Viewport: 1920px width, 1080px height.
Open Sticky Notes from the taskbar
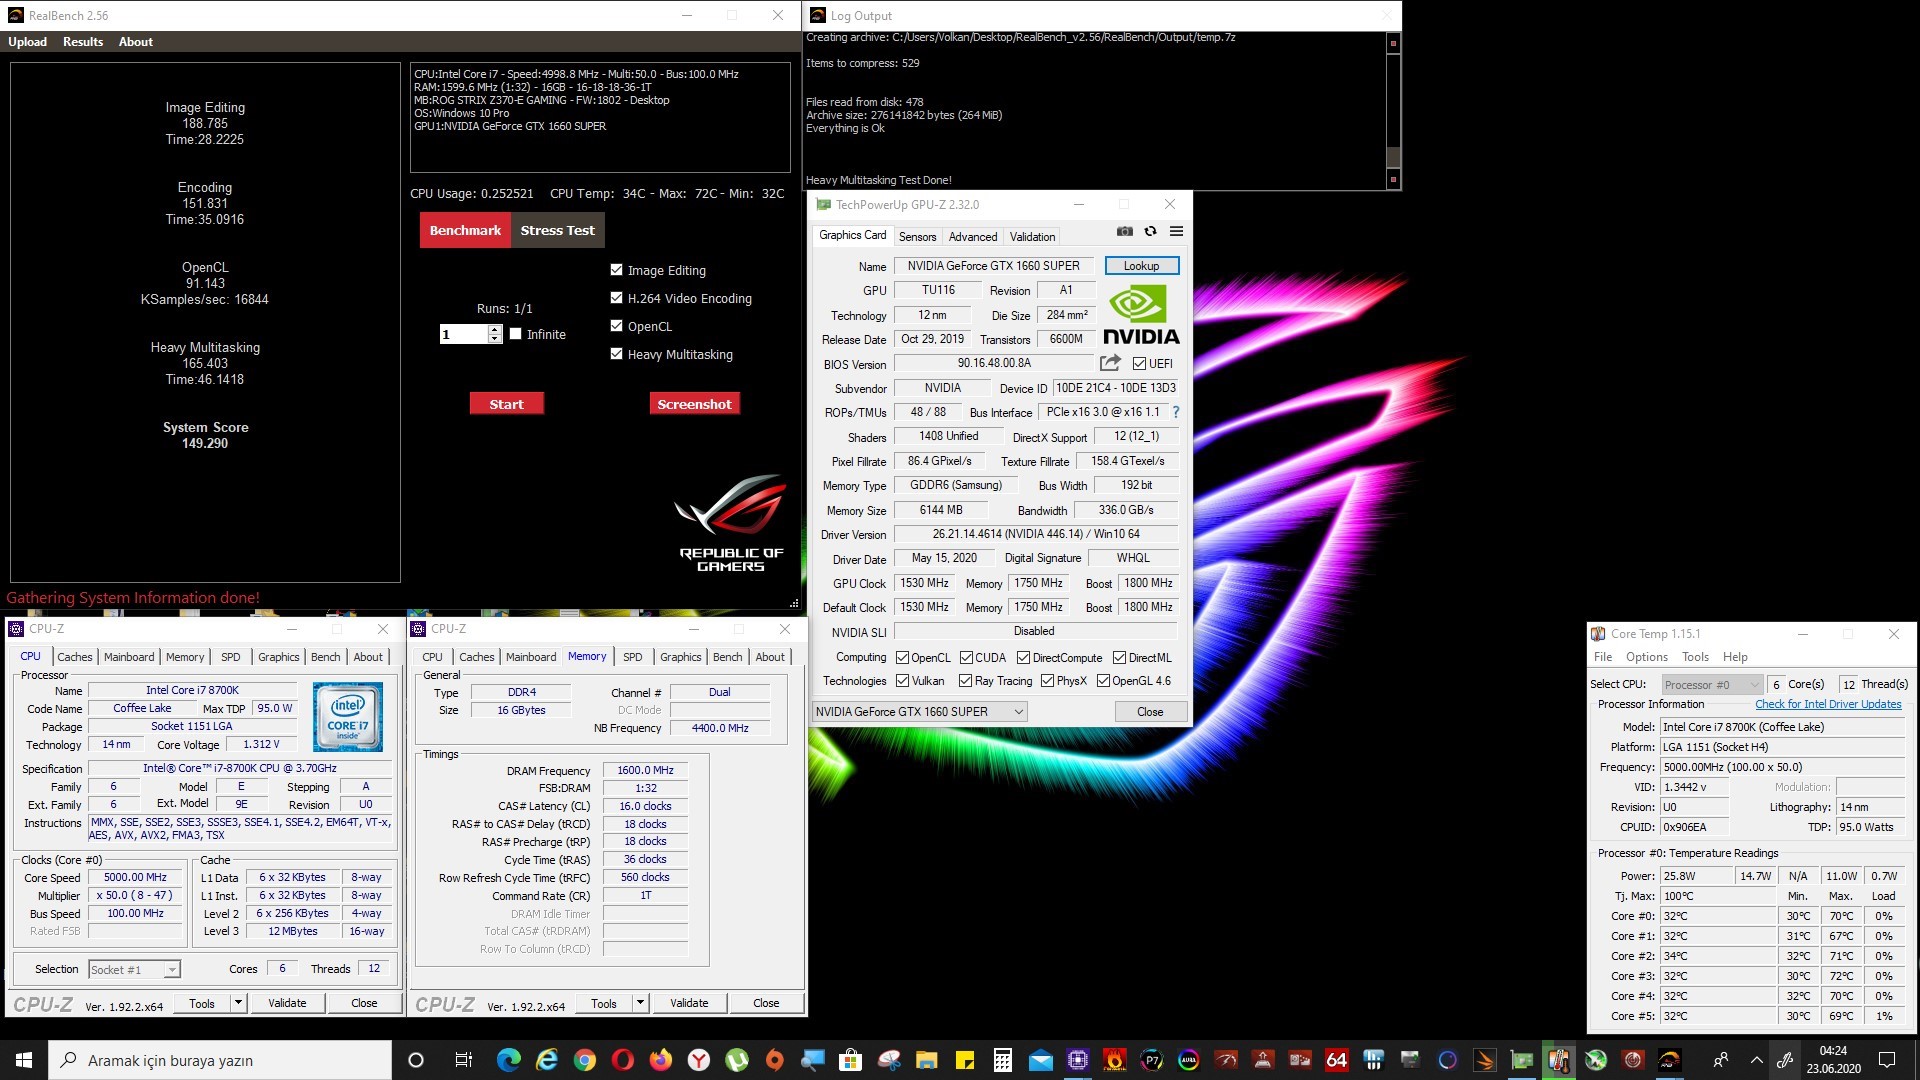pos(964,1060)
